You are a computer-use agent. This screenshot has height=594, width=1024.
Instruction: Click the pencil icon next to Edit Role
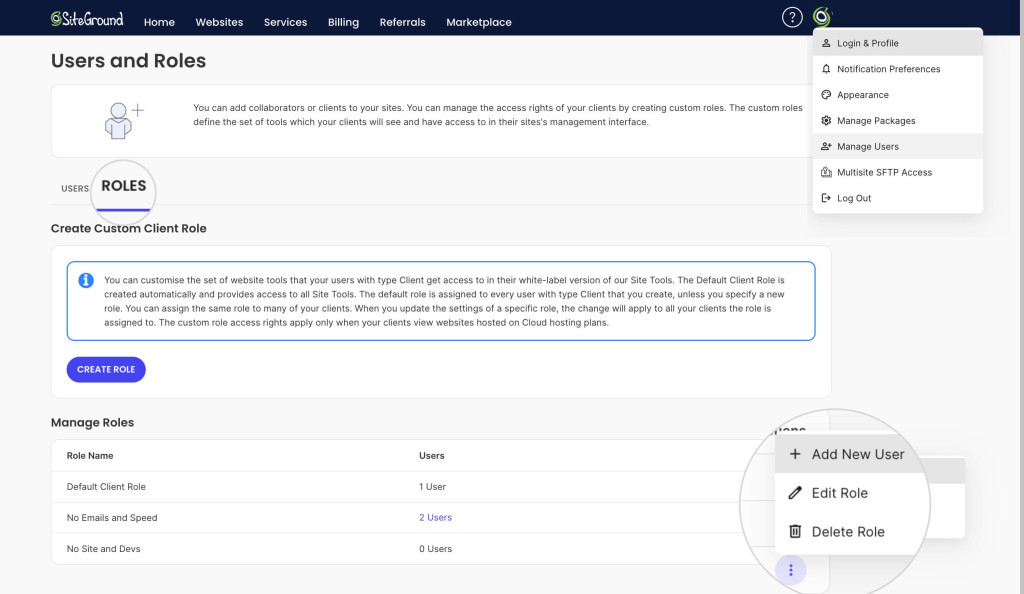point(795,493)
